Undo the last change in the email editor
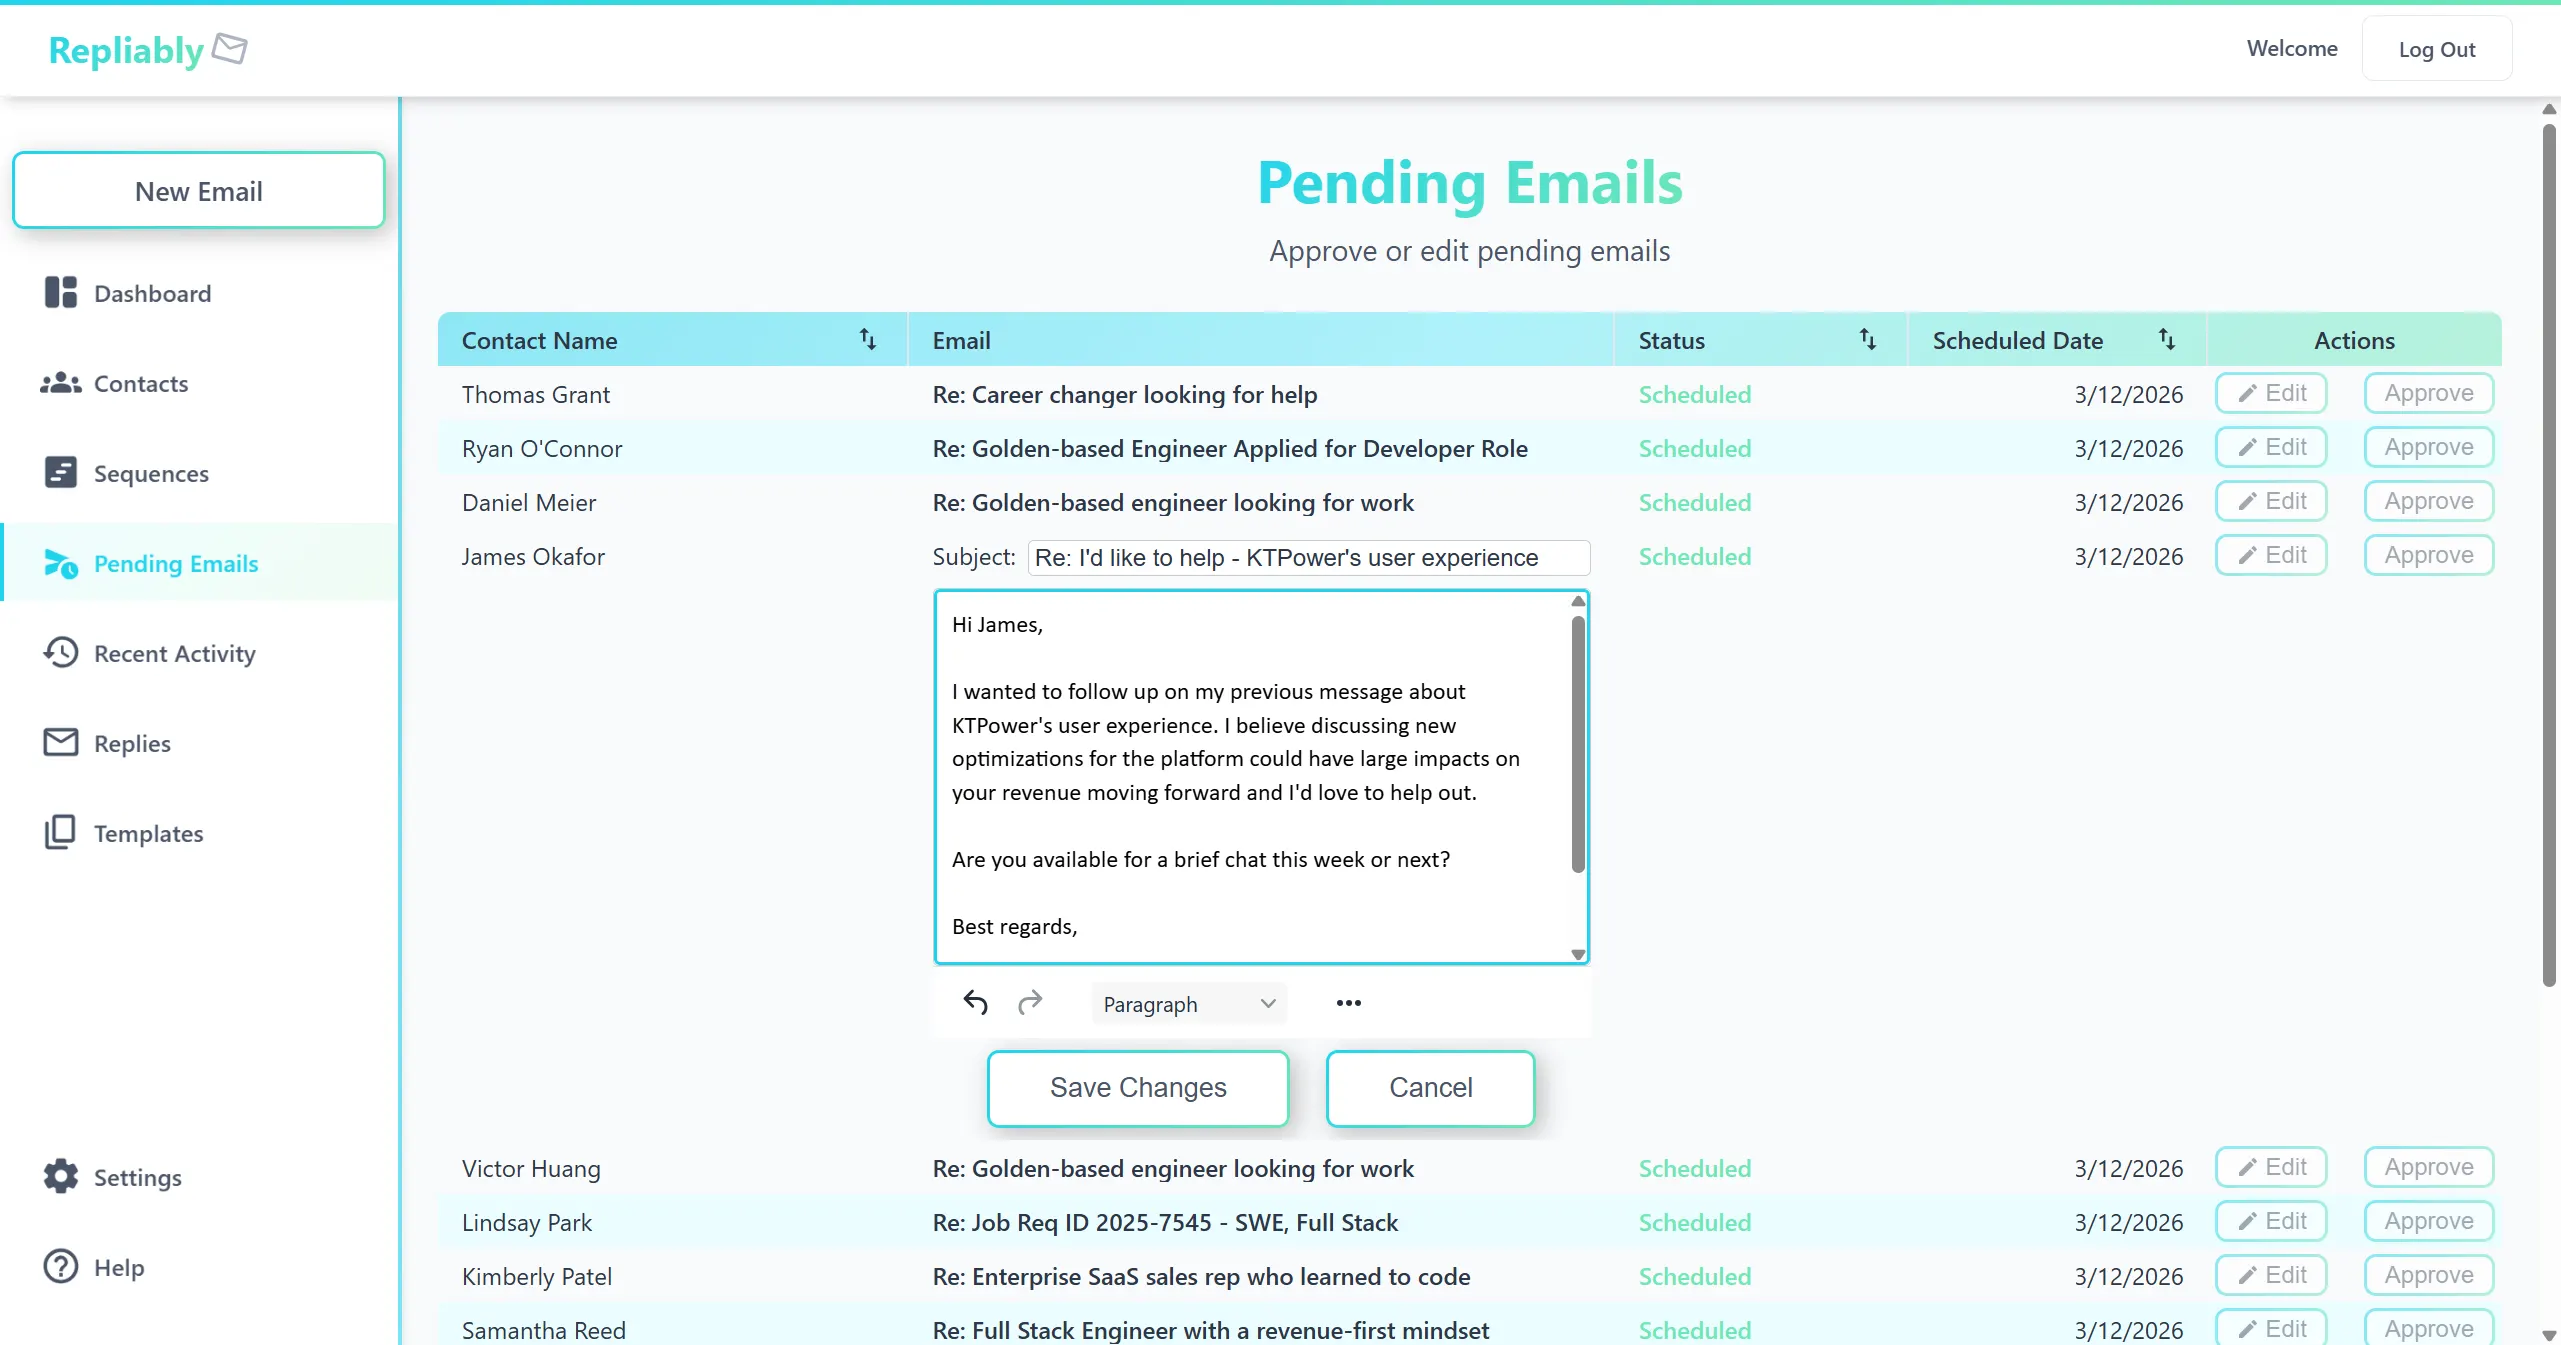2561x1345 pixels. tap(975, 1003)
